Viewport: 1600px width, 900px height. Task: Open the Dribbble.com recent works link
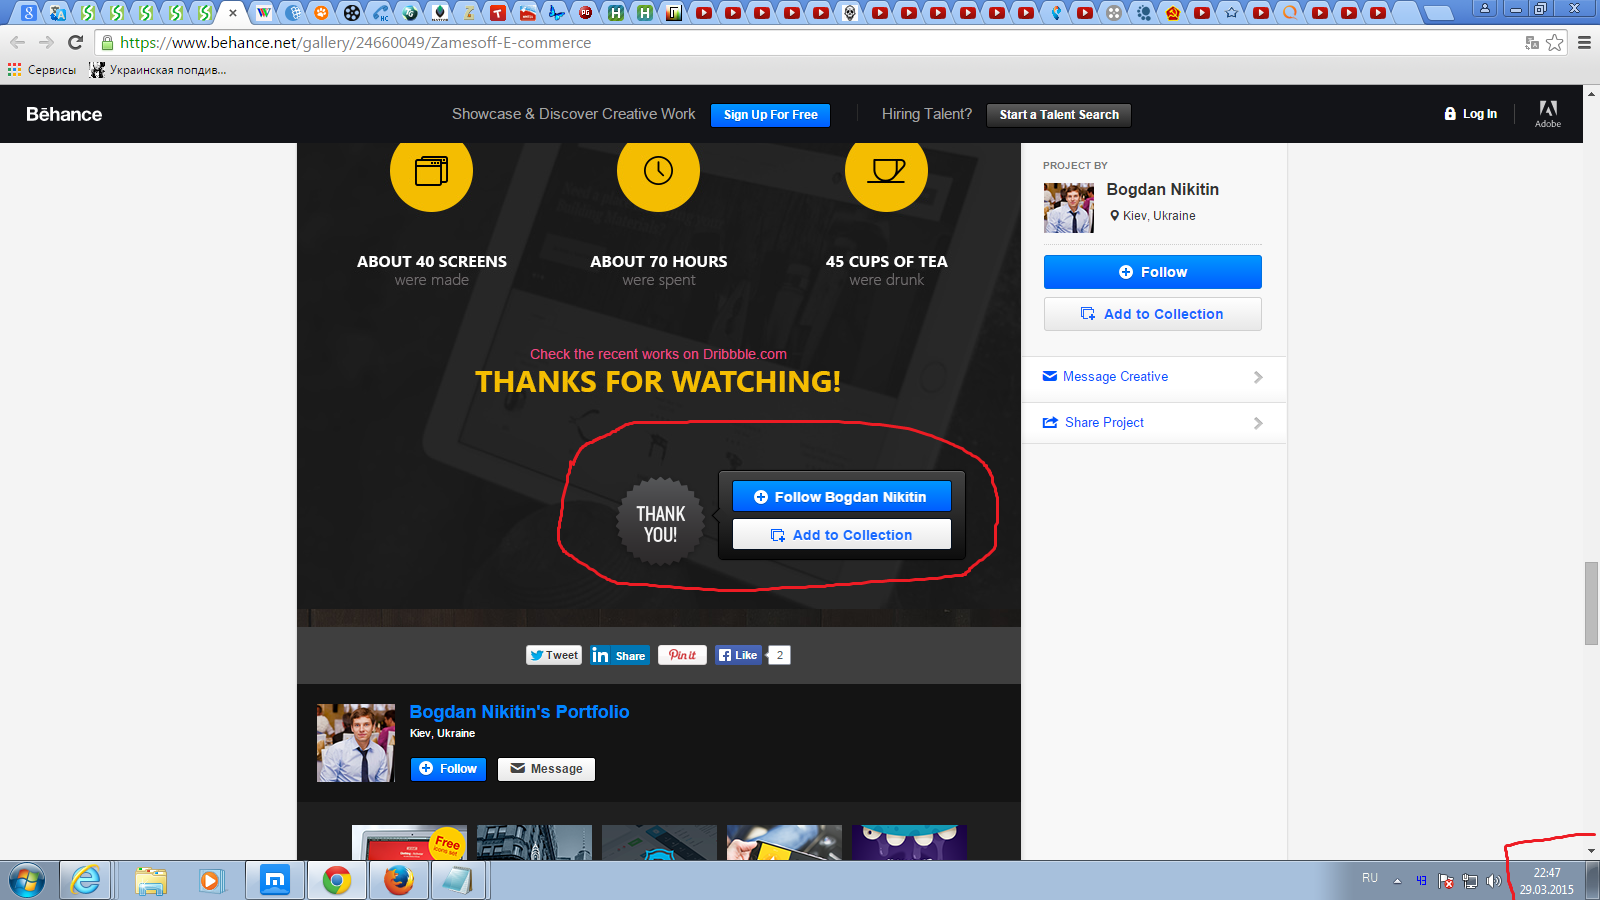coord(658,354)
